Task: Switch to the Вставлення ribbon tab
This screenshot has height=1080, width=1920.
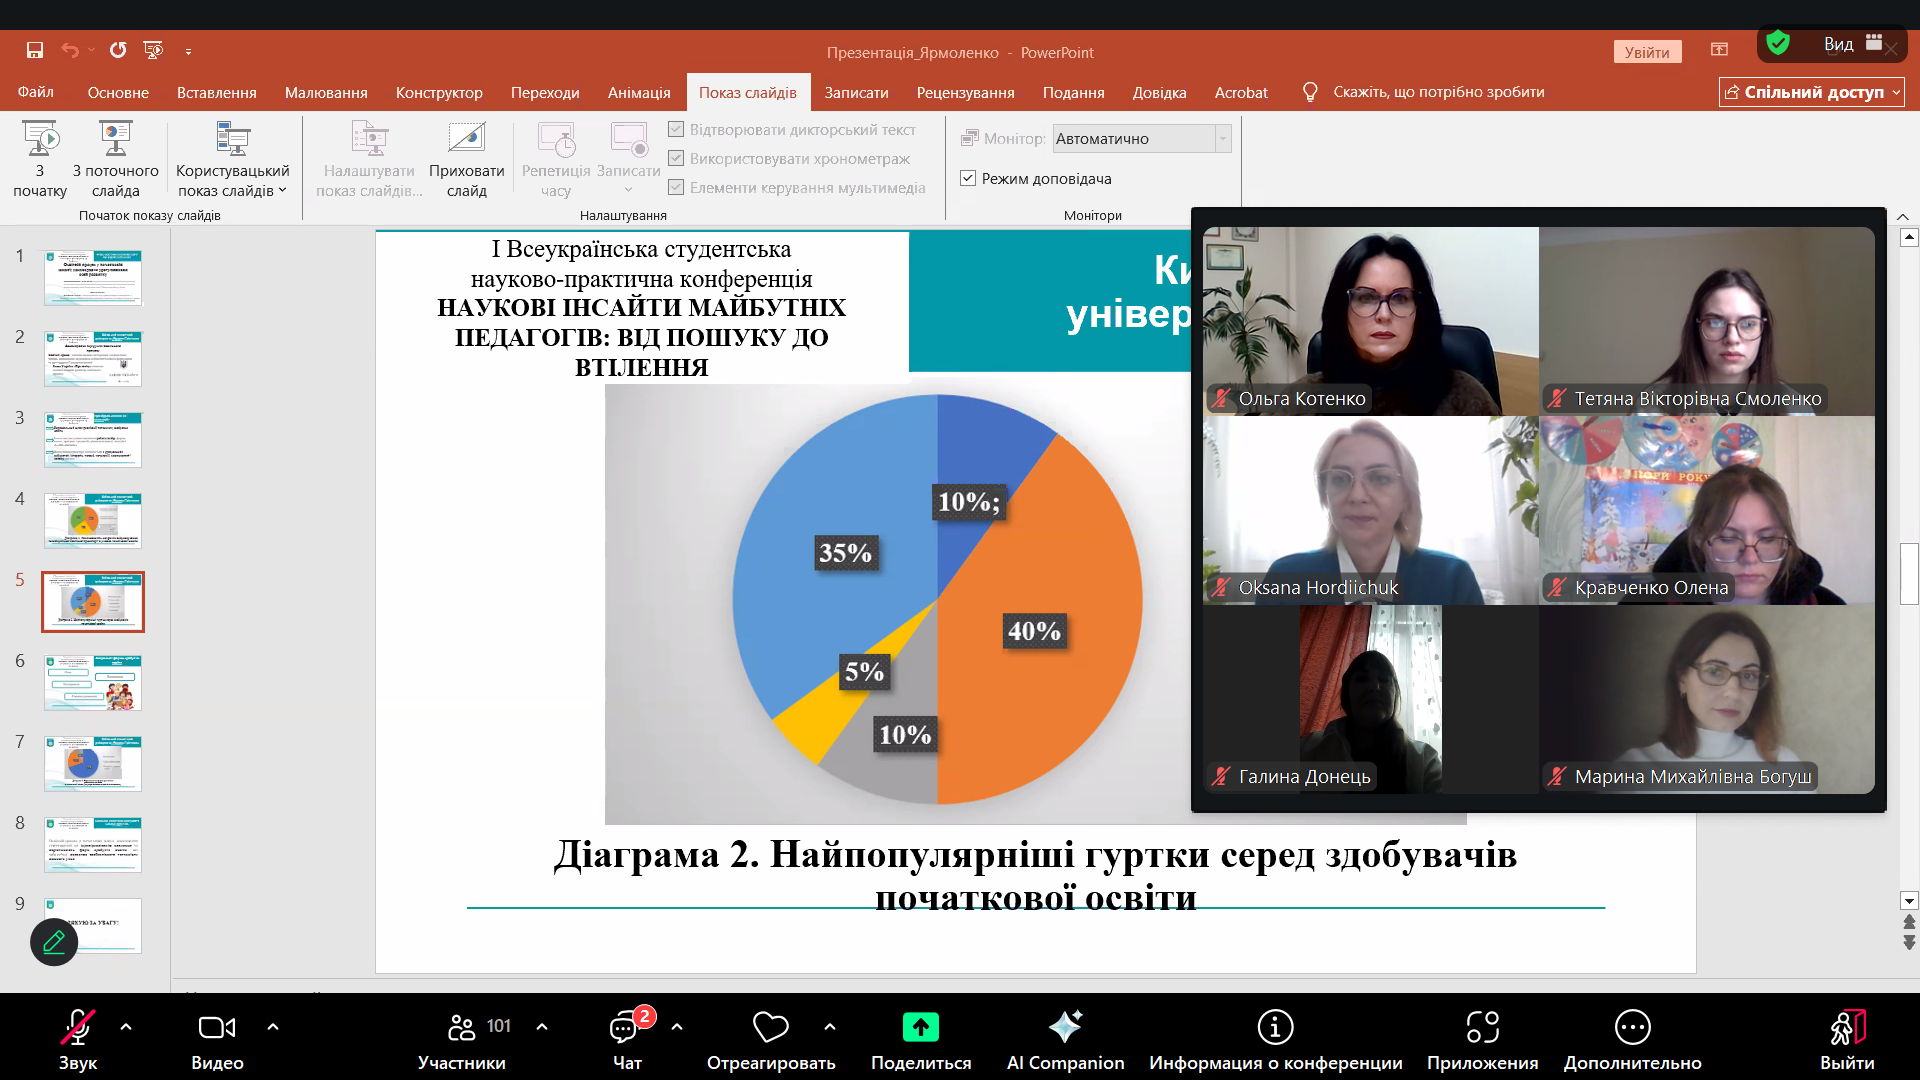Action: pos(216,92)
